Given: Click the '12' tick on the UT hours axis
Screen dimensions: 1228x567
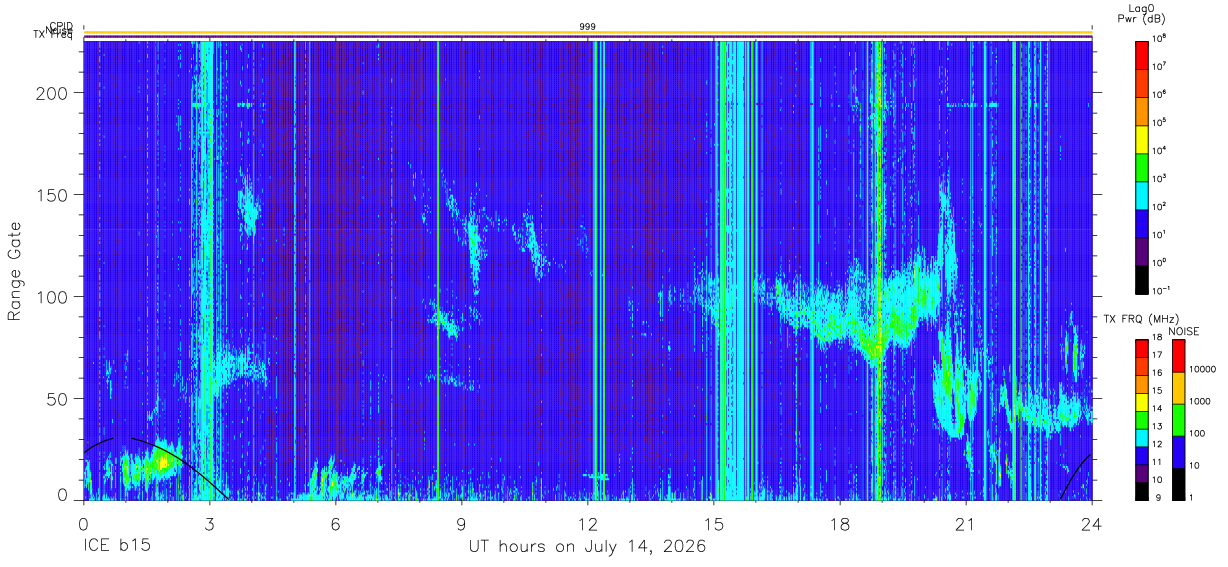Looking at the screenshot, I should click(x=588, y=523).
